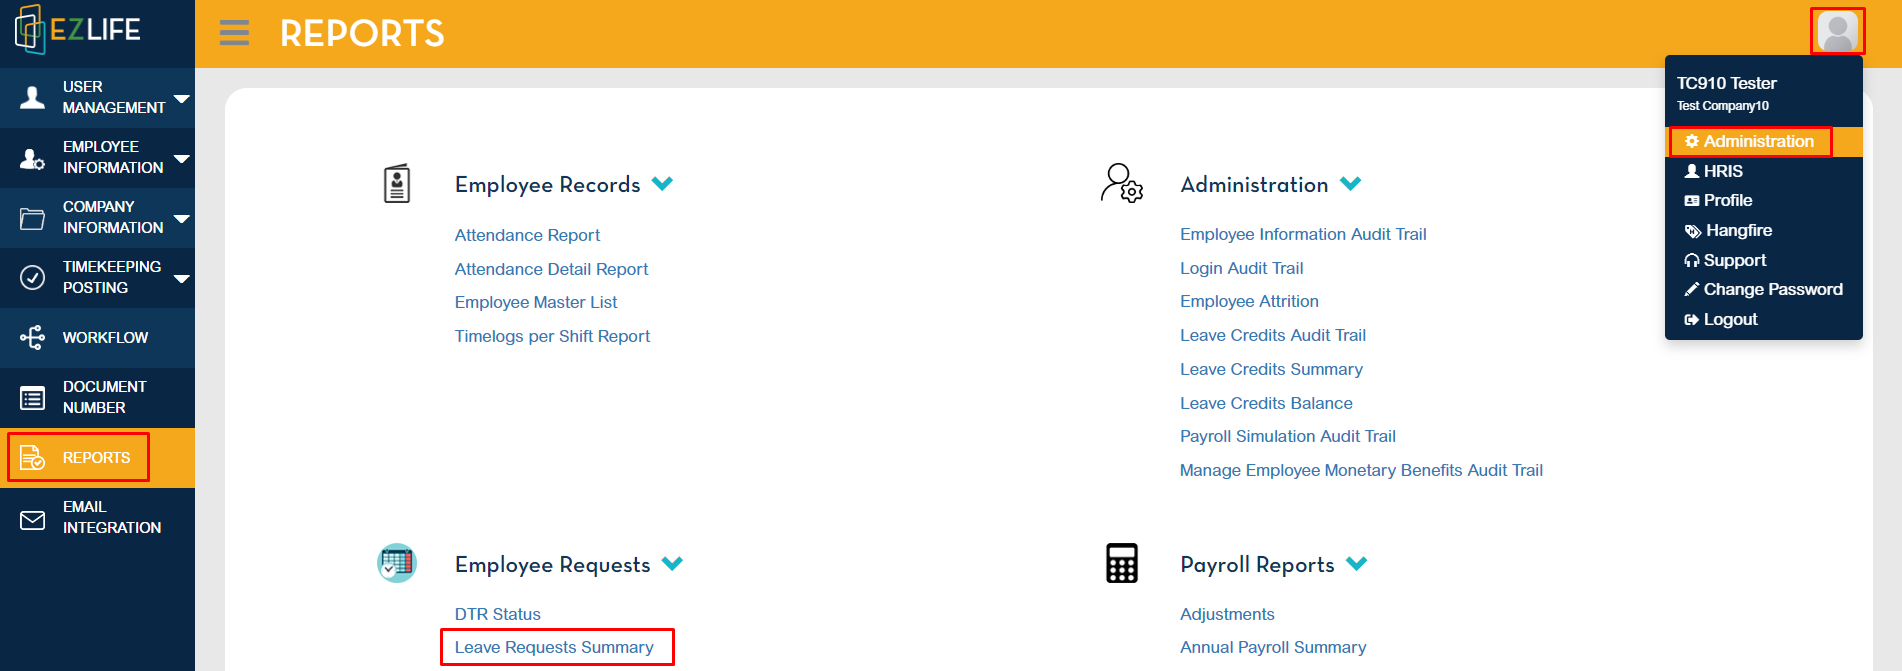
Task: Open the Attendance Report link
Action: [527, 235]
